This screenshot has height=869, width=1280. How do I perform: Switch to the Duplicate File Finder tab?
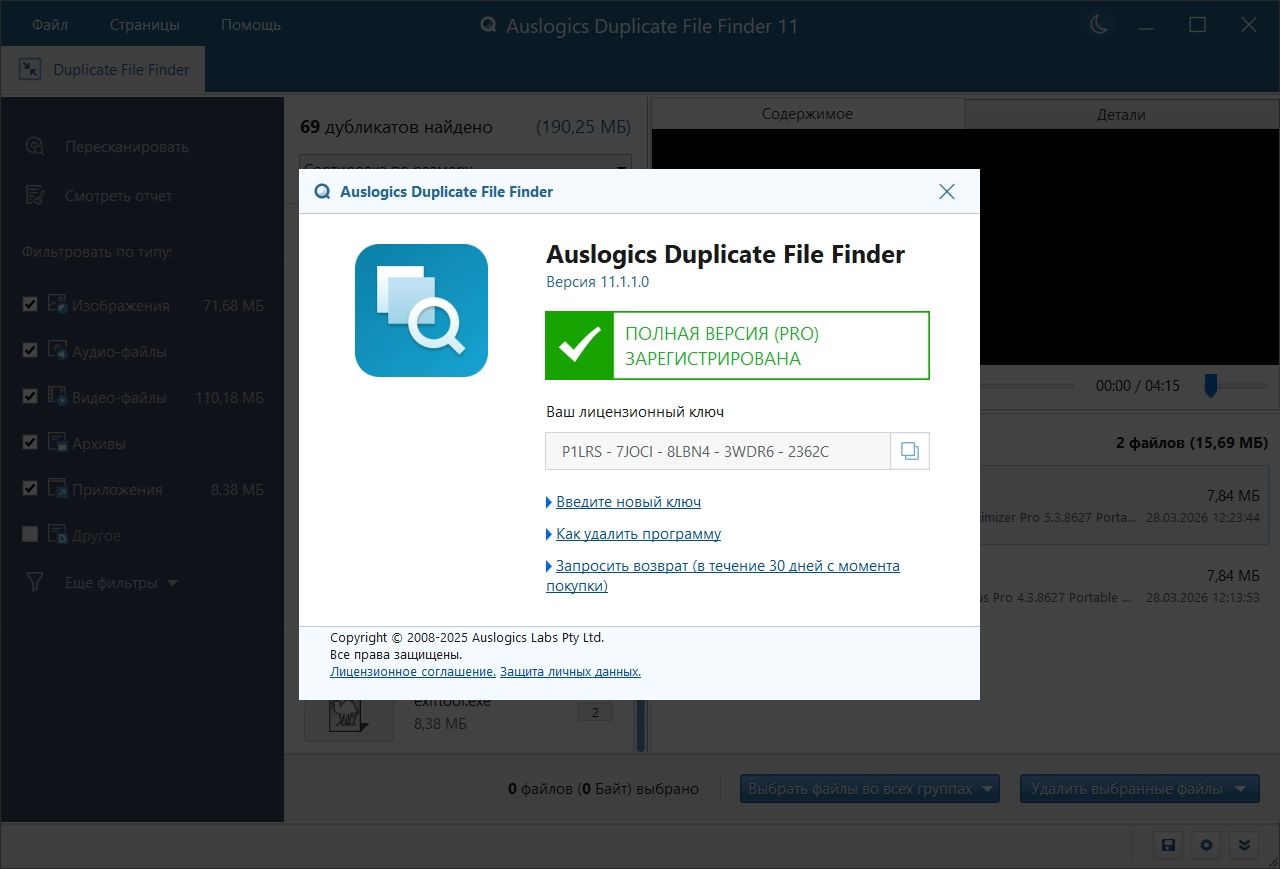(x=105, y=70)
